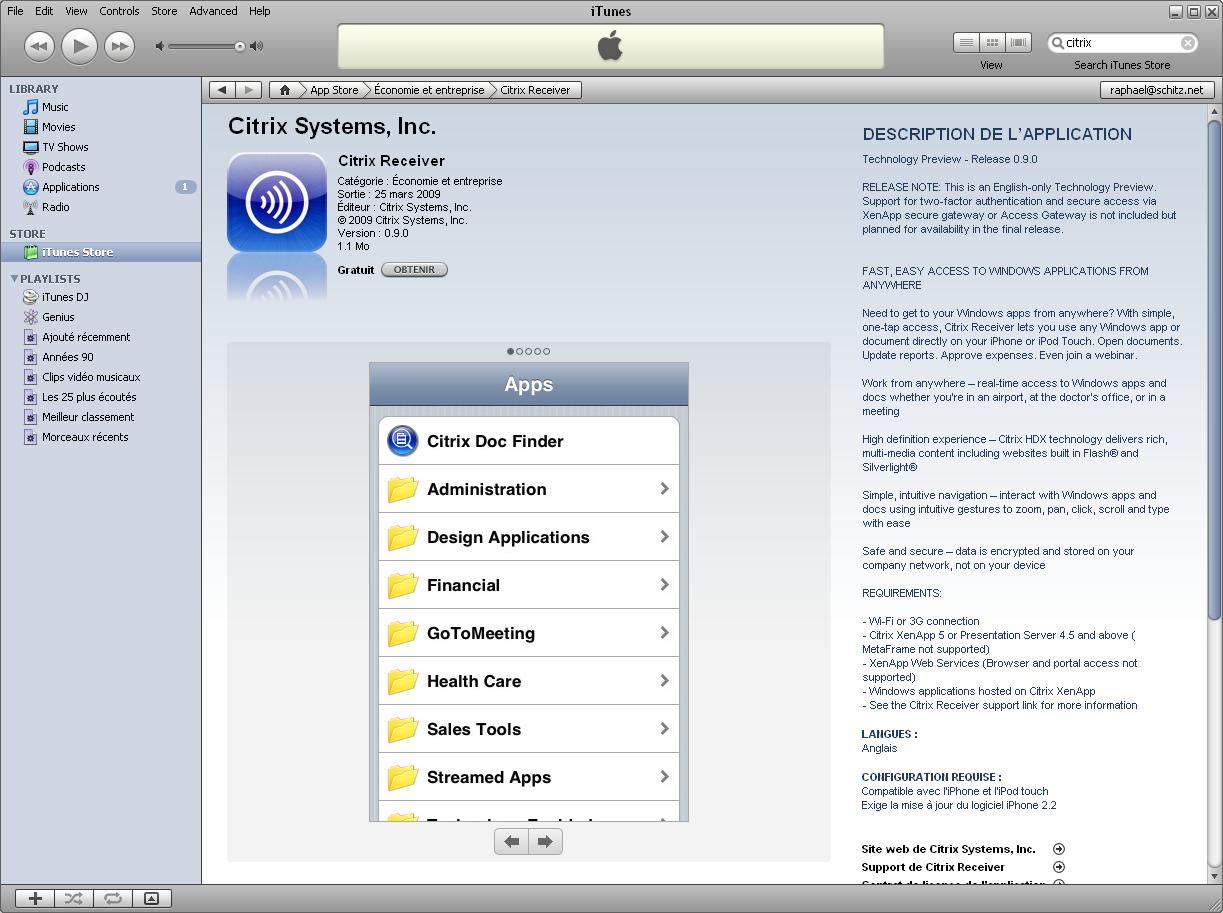Switch to list view icon
Image resolution: width=1223 pixels, height=913 pixels.
pos(966,43)
